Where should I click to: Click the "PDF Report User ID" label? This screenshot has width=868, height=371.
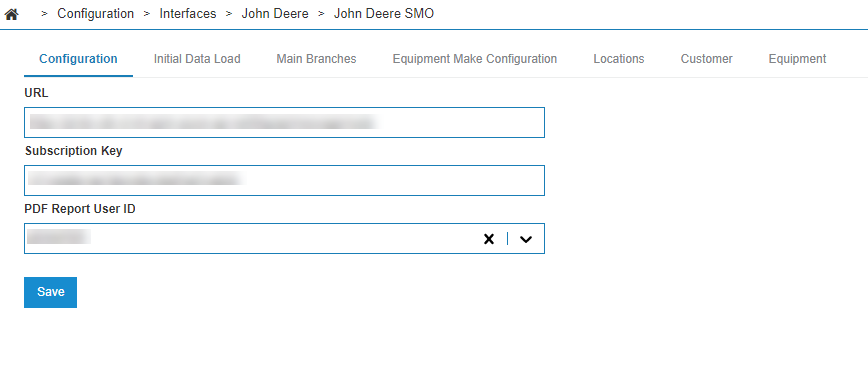tap(80, 209)
